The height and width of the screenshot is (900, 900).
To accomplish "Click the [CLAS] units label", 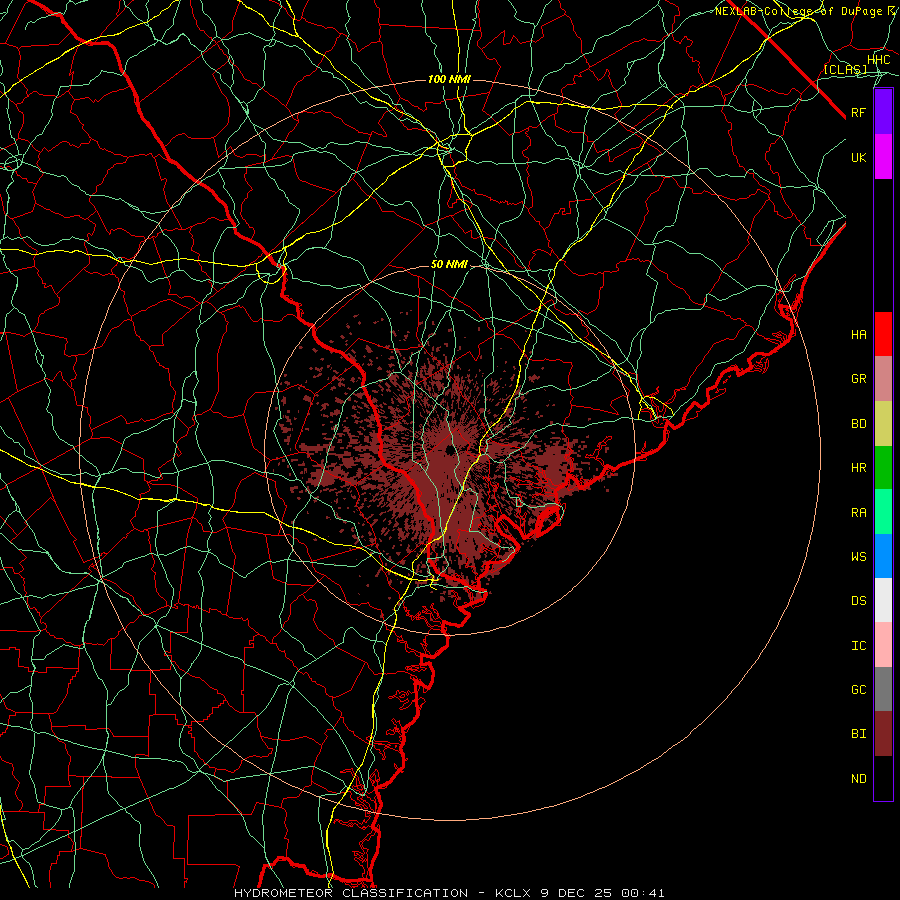I will pos(845,69).
